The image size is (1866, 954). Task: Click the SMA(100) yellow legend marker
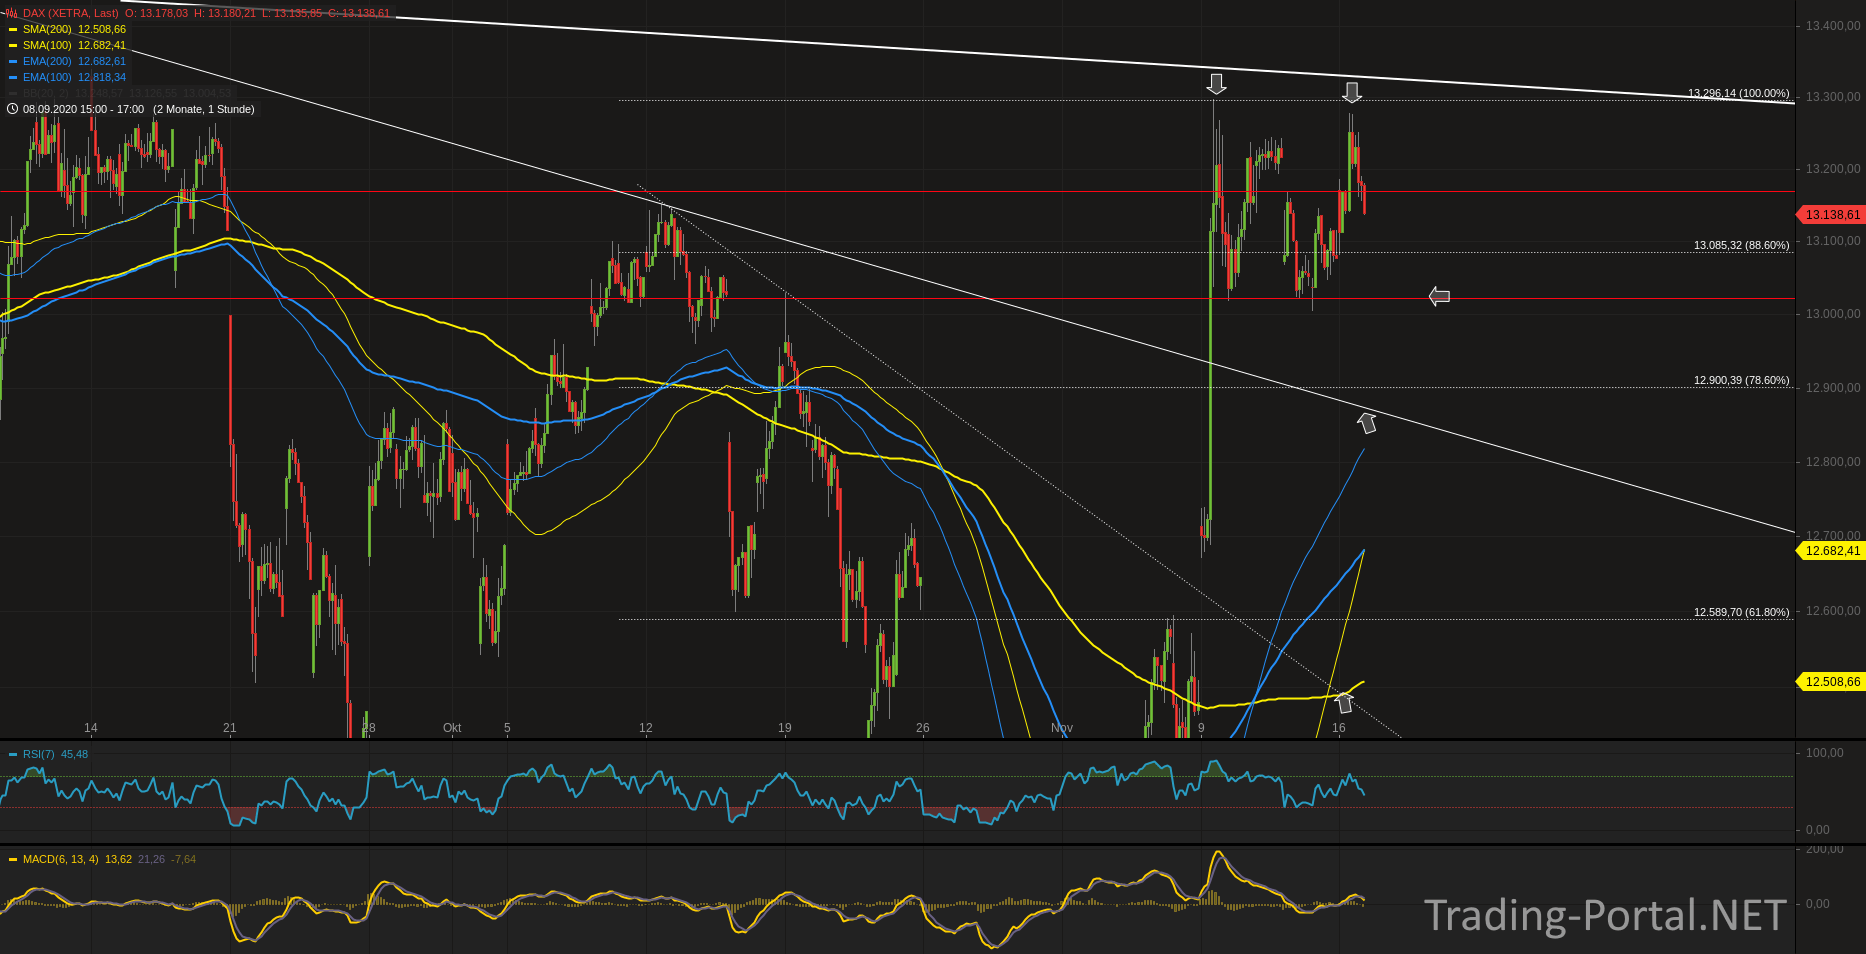(13, 46)
